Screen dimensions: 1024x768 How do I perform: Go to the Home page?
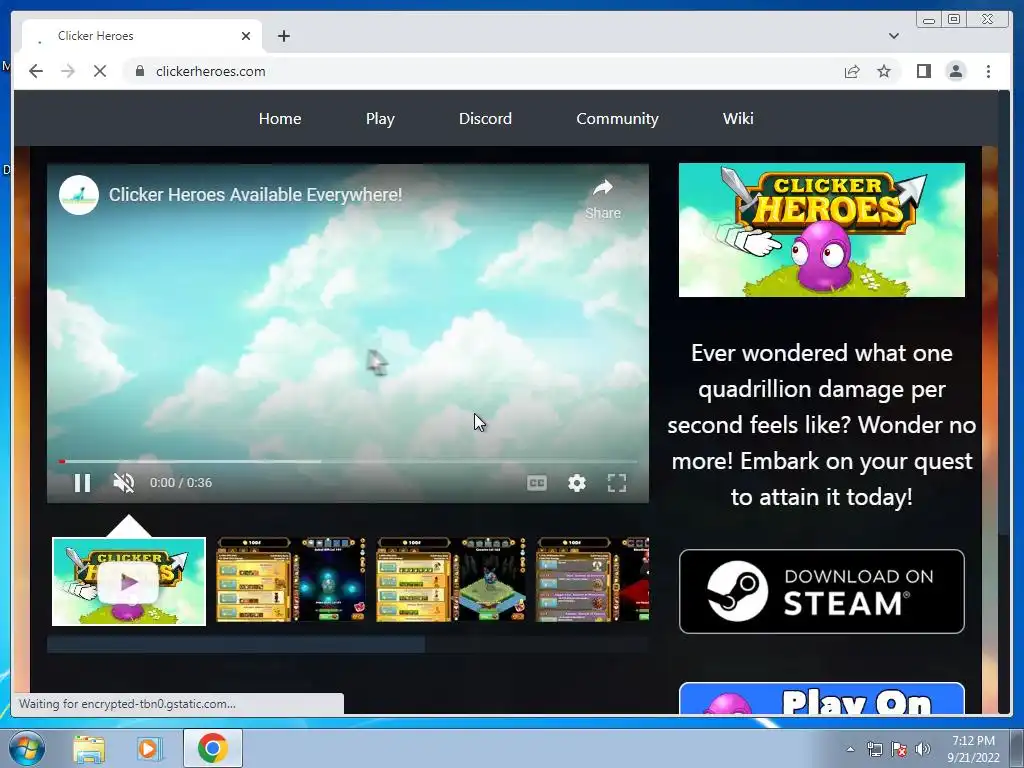click(x=280, y=119)
